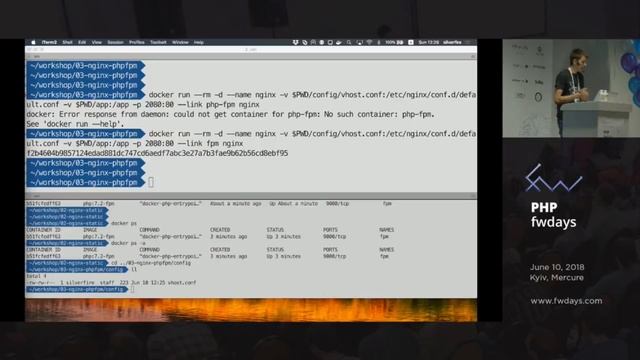The height and width of the screenshot is (360, 640).
Task: Click 'About a minute ago' in bottom pane
Action: click(x=236, y=203)
